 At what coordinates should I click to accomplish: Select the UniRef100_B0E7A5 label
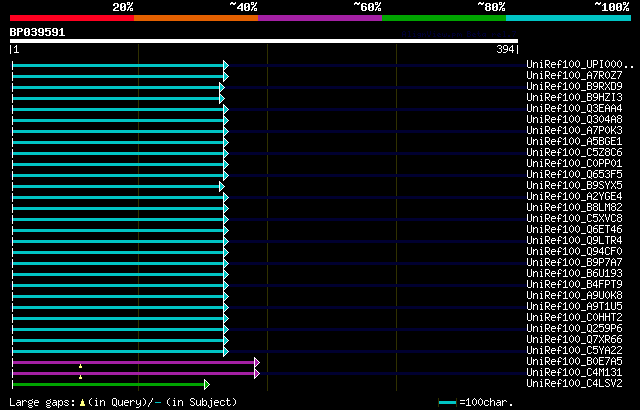coord(574,362)
